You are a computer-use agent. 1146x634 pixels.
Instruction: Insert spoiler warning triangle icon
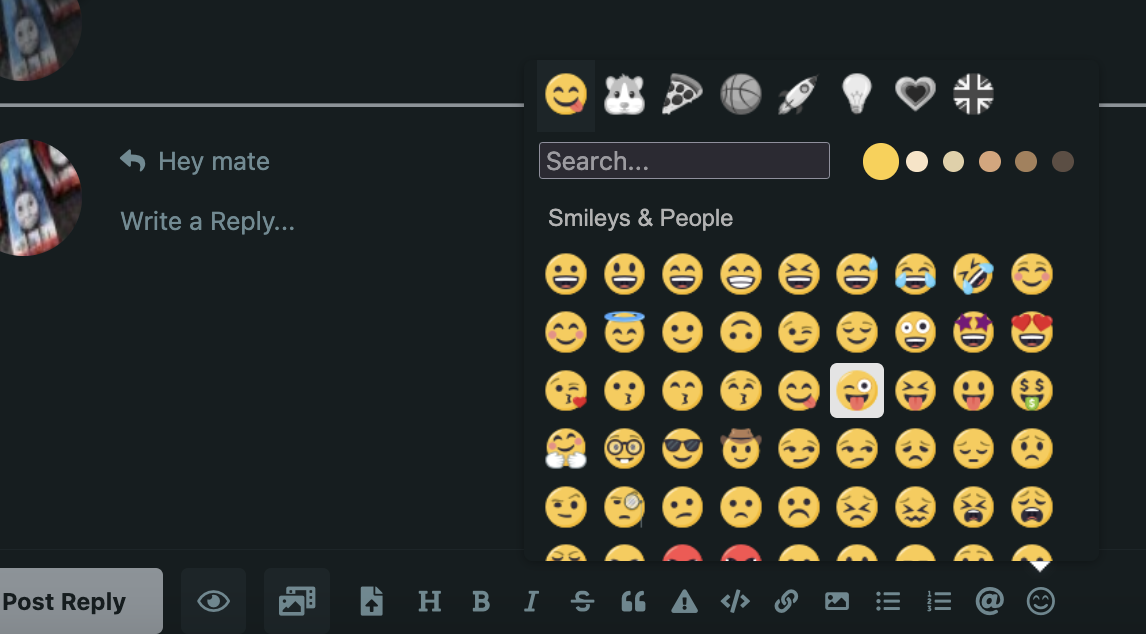tap(684, 602)
